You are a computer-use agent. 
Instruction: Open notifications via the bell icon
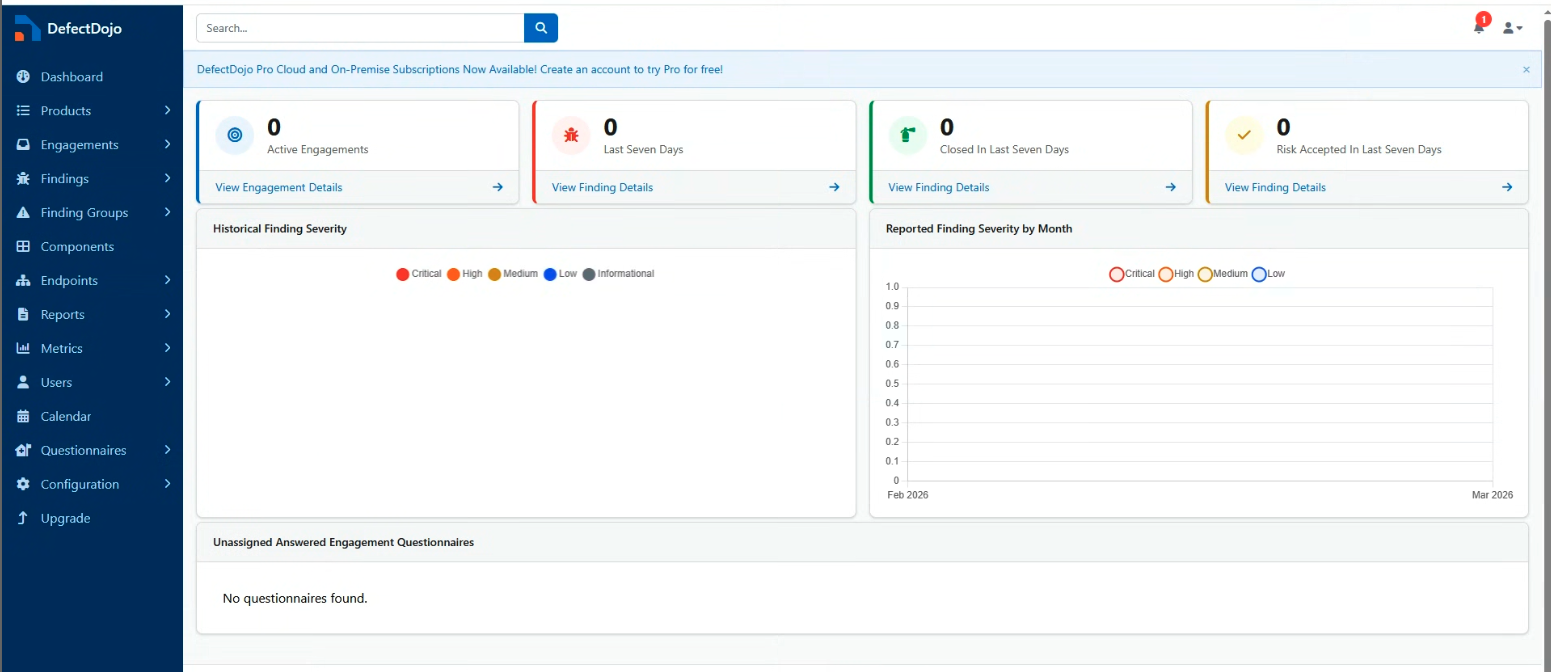(1478, 27)
